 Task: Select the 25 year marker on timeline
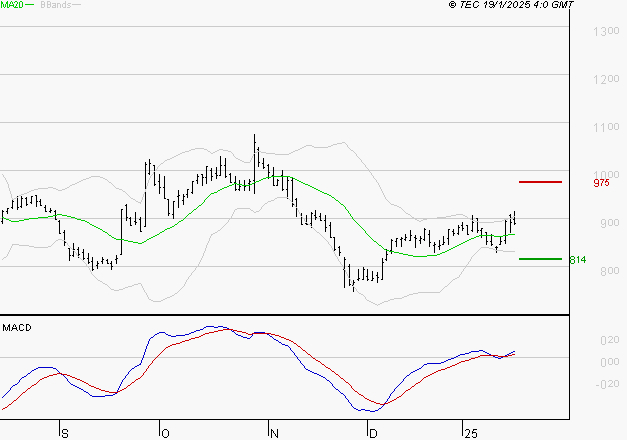tap(471, 433)
